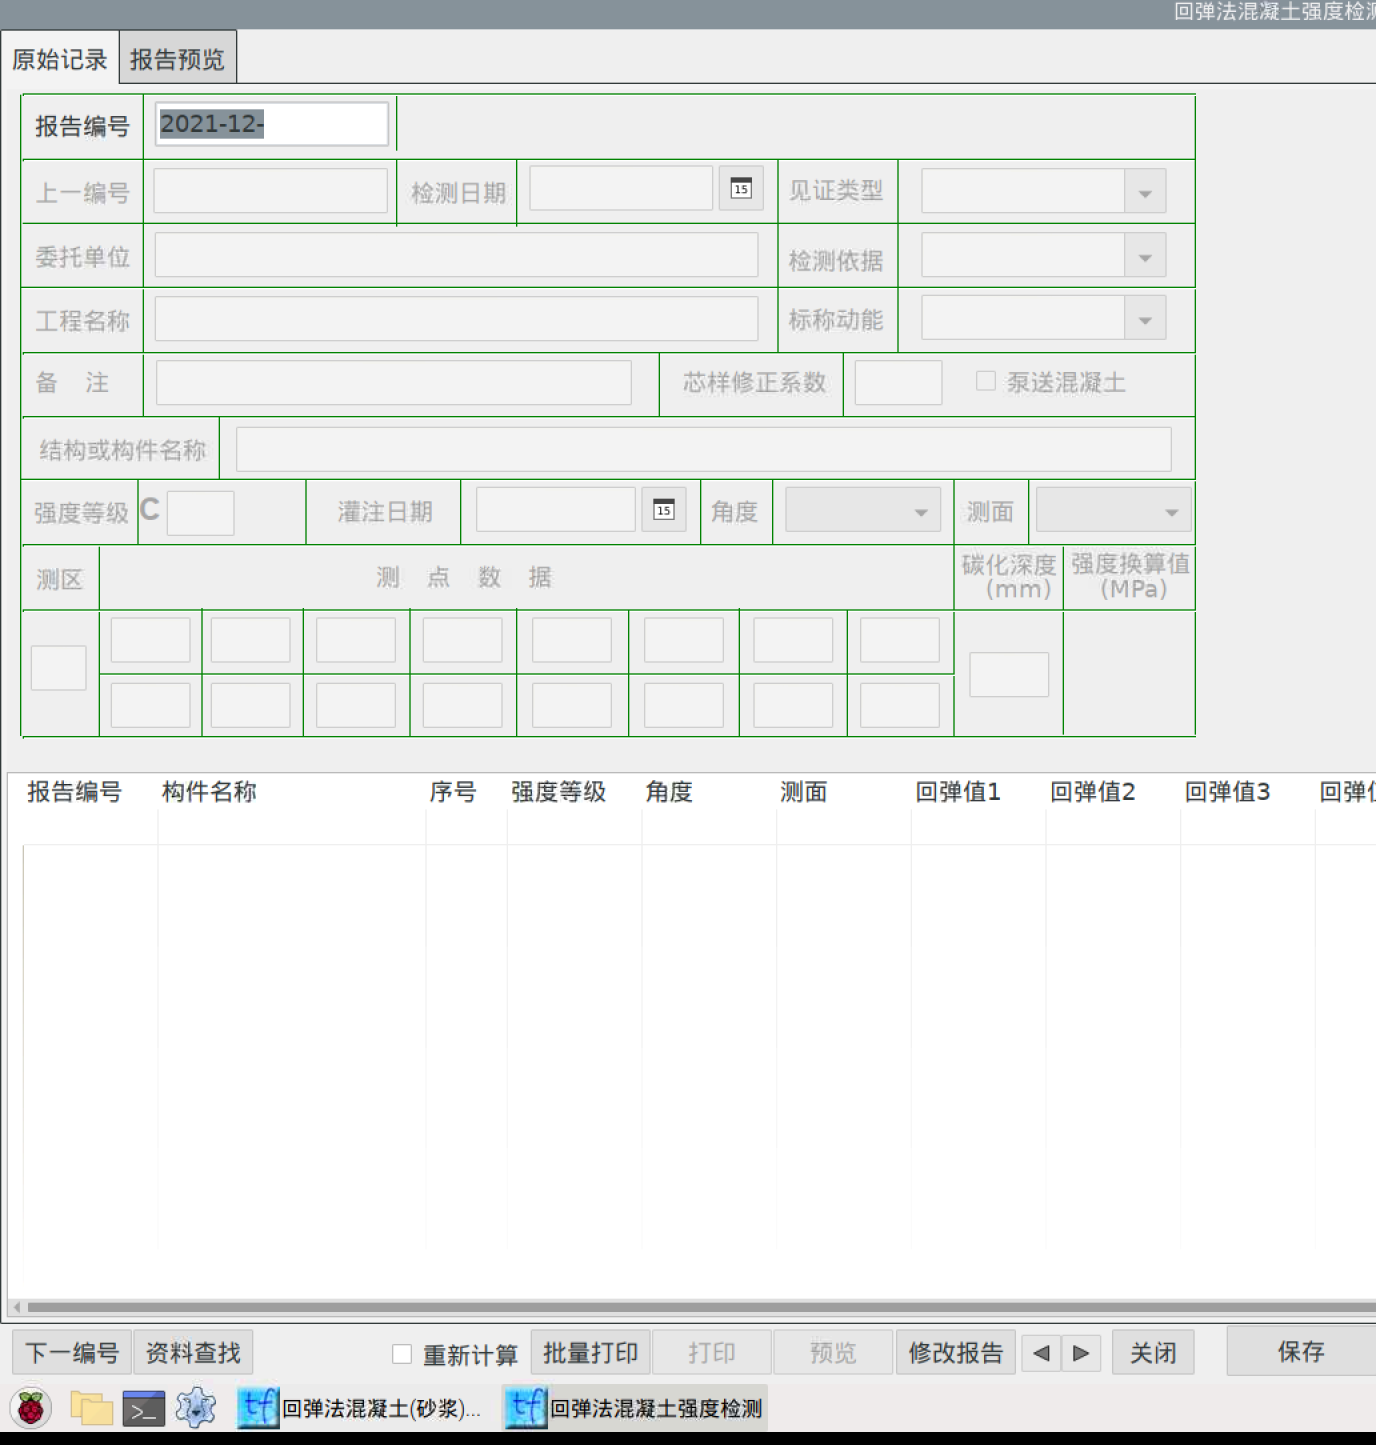1376x1445 pixels.
Task: Go to next record arrow button
Action: (1081, 1353)
